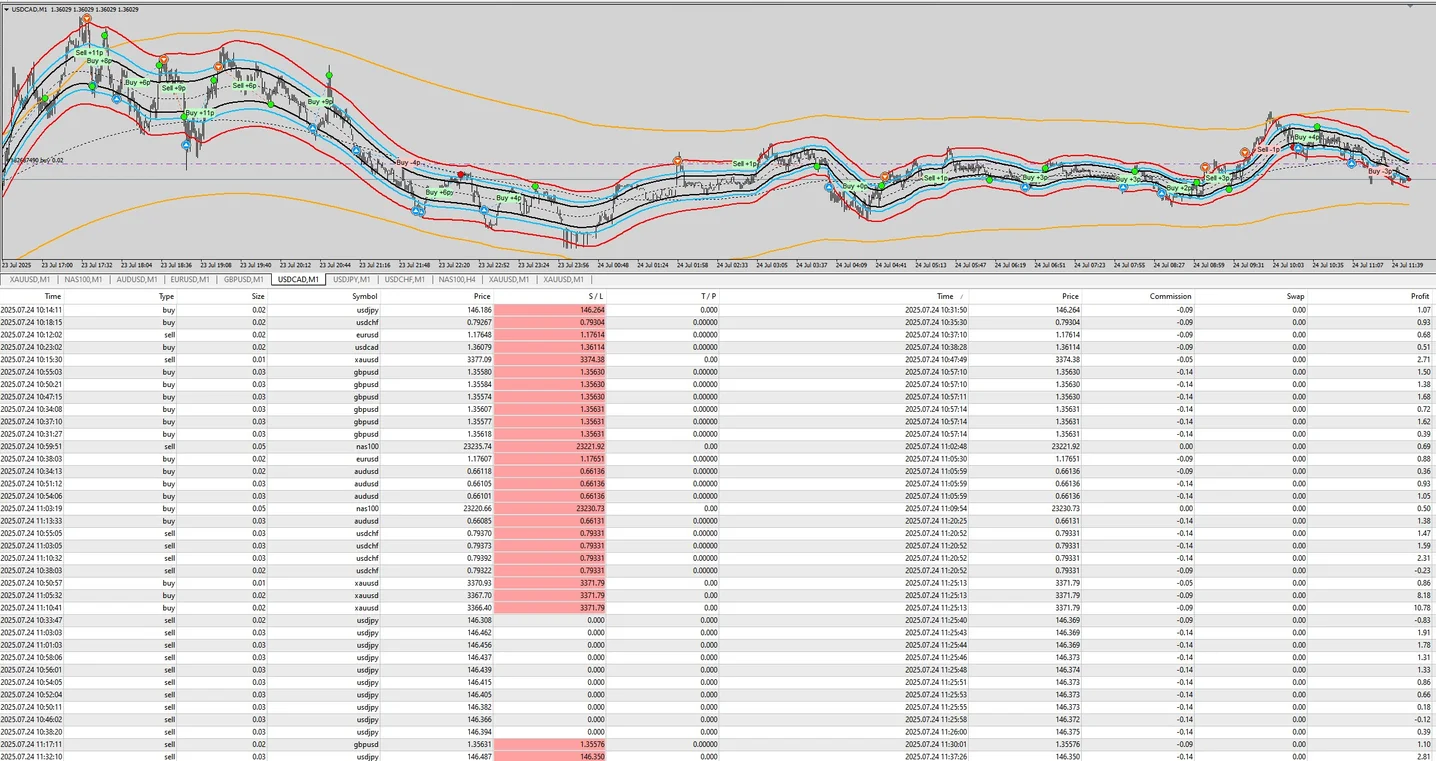The width and height of the screenshot is (1436, 761).
Task: Switch to the AUDUSD,M1 chart tab
Action: tap(137, 280)
